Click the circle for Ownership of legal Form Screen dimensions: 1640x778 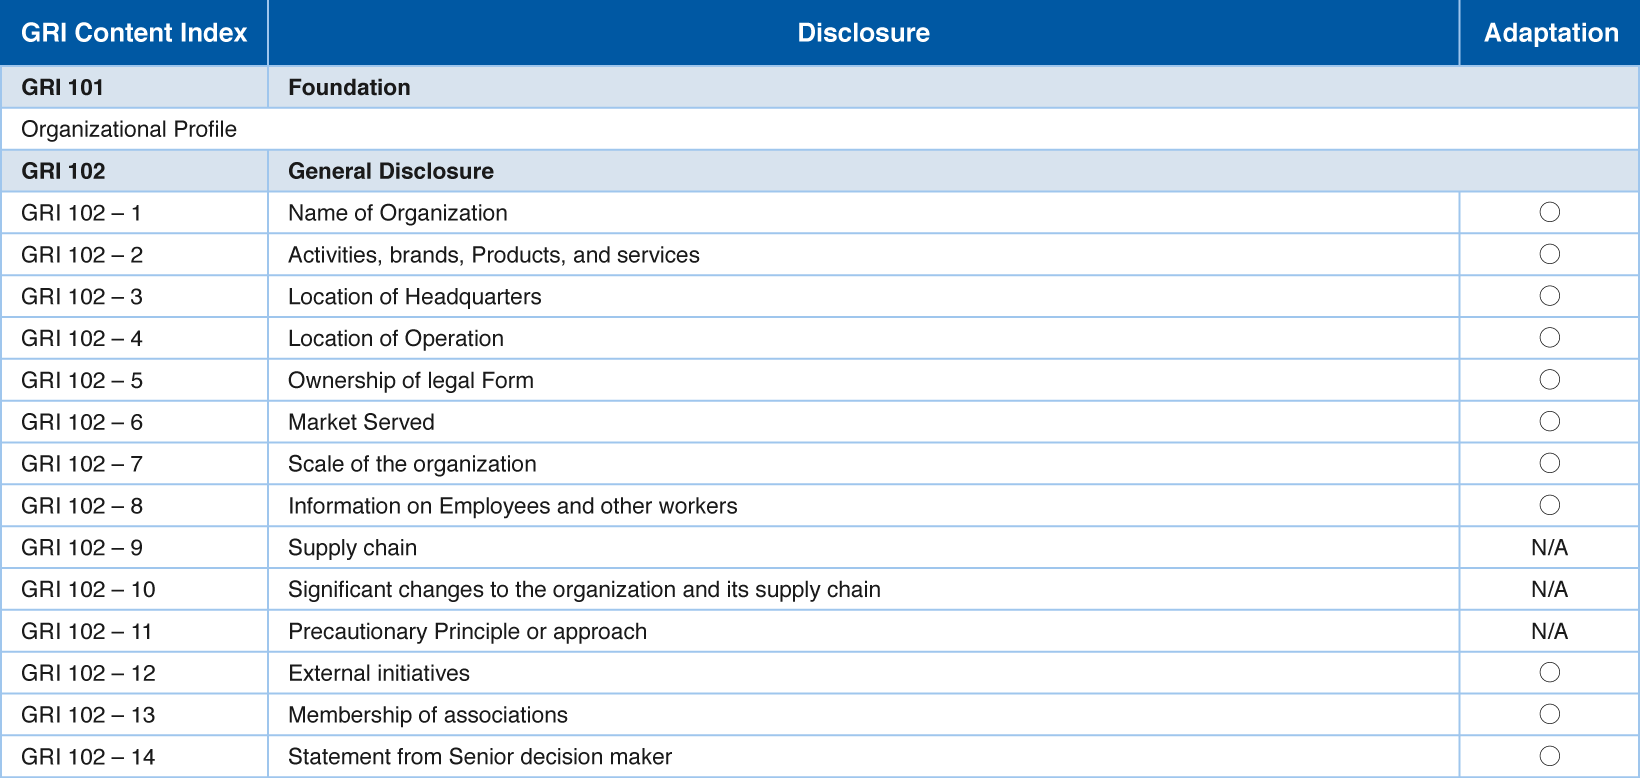(1550, 379)
